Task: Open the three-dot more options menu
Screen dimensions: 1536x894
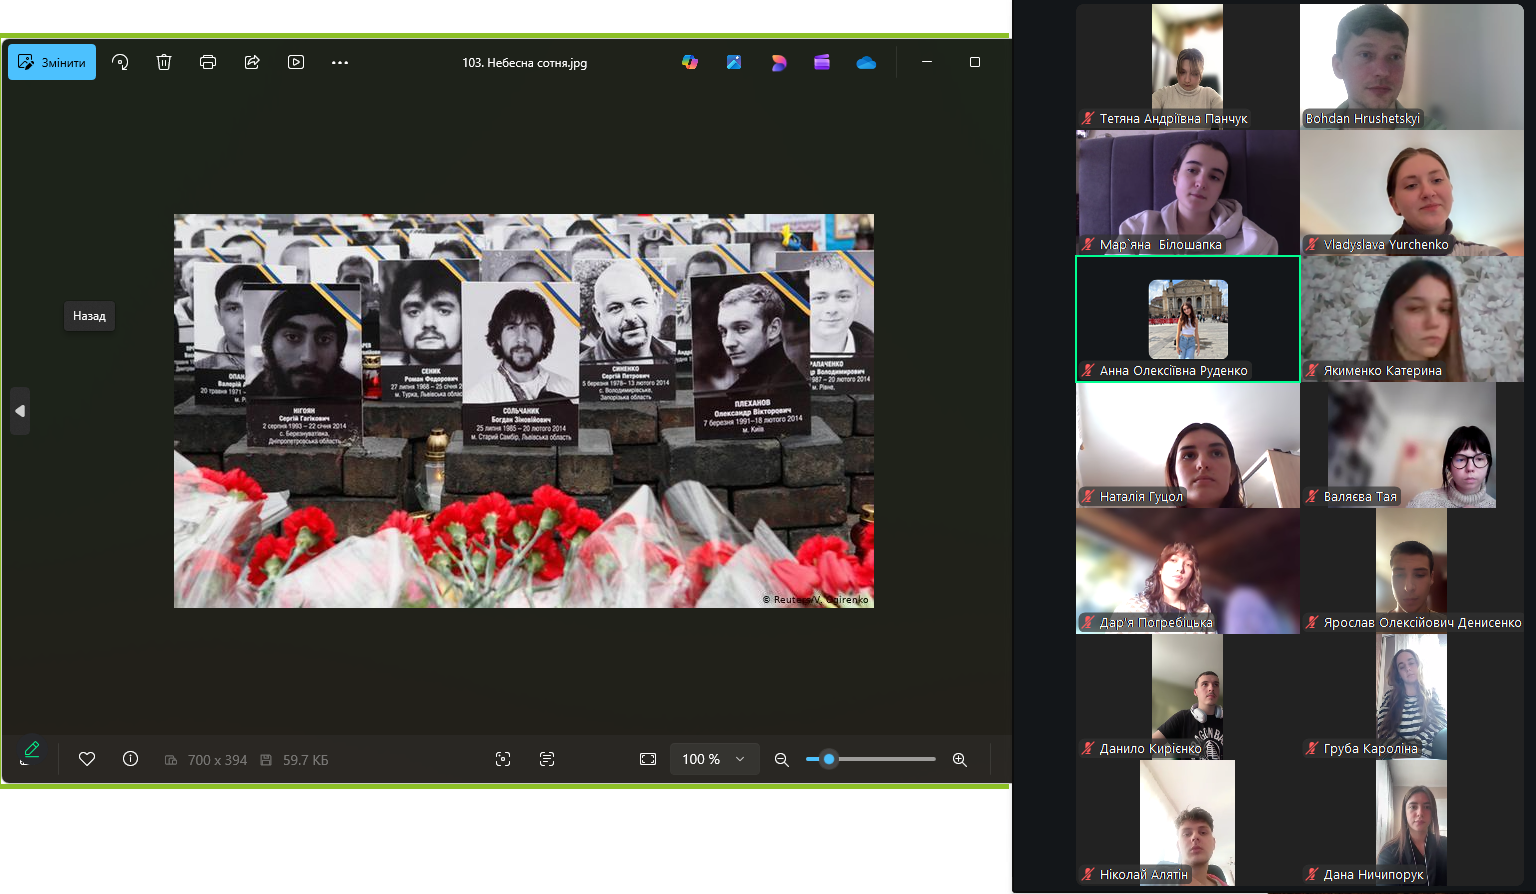Action: pos(340,62)
